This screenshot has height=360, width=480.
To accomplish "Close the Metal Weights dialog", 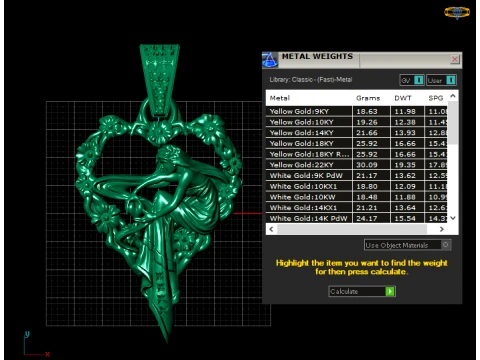I will coord(455,59).
